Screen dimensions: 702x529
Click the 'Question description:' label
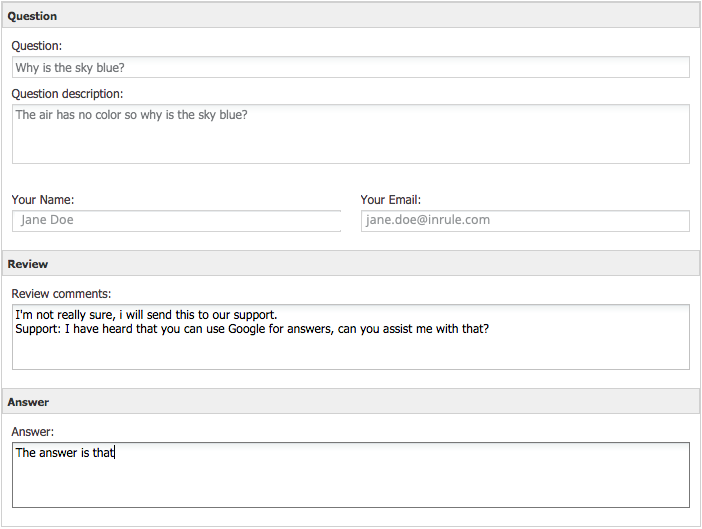(x=67, y=94)
